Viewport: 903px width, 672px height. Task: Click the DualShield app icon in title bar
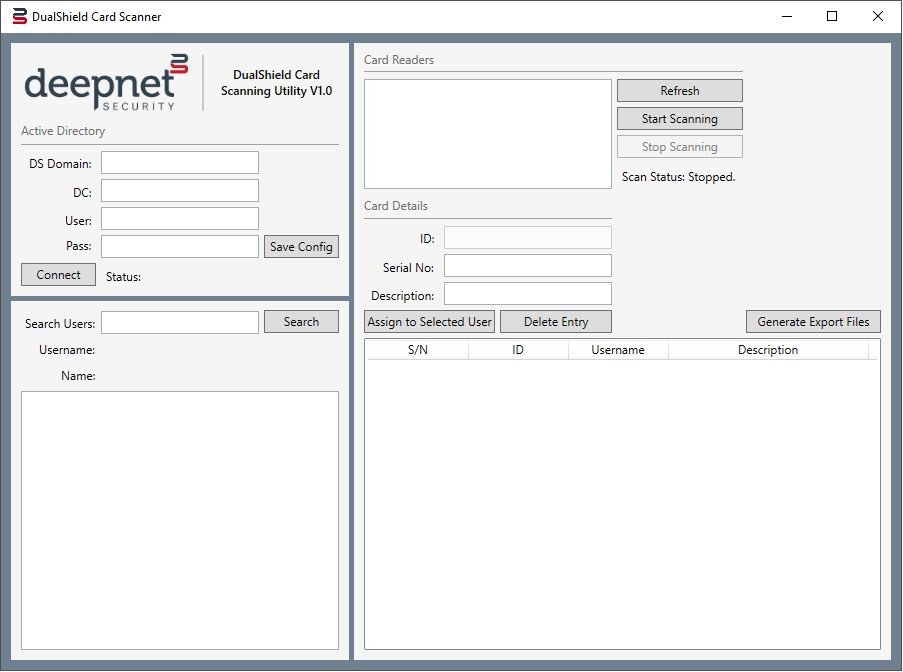19,16
